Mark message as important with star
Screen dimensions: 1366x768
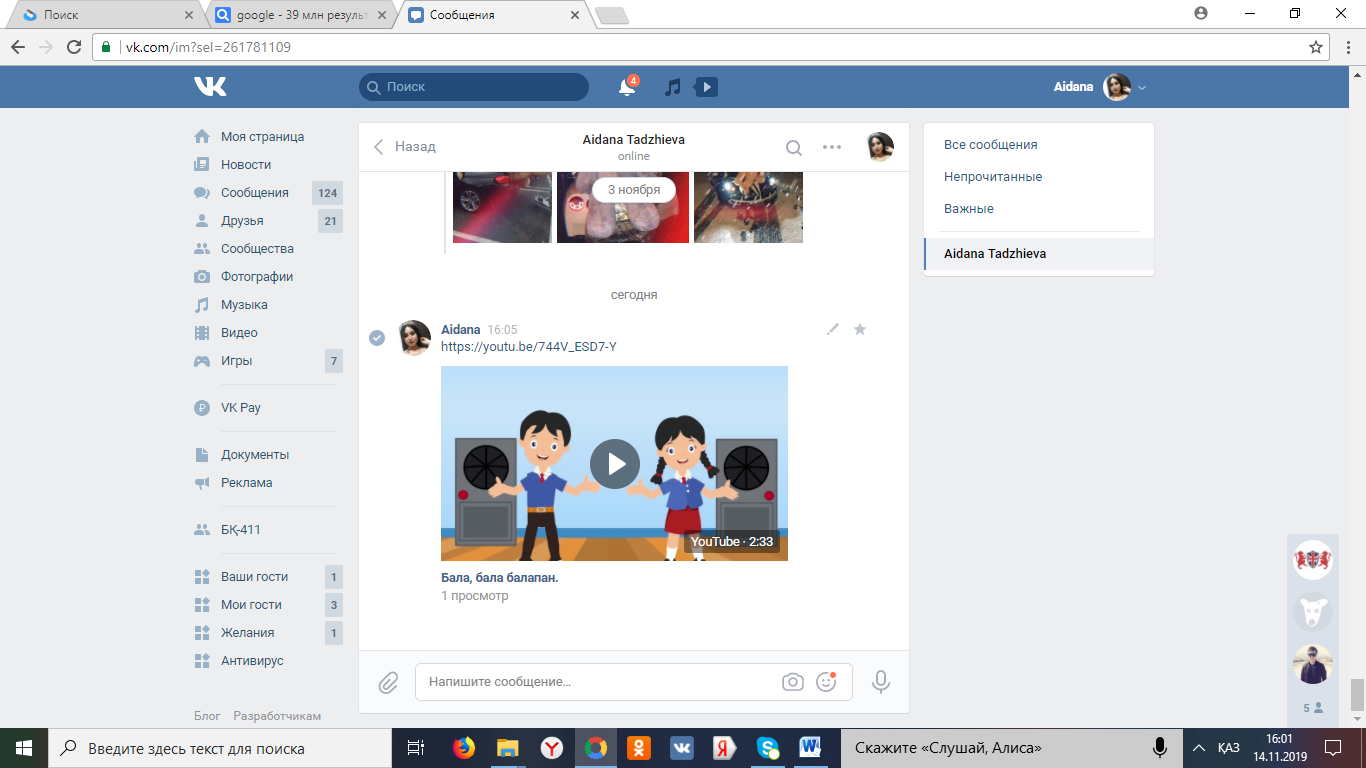click(860, 329)
